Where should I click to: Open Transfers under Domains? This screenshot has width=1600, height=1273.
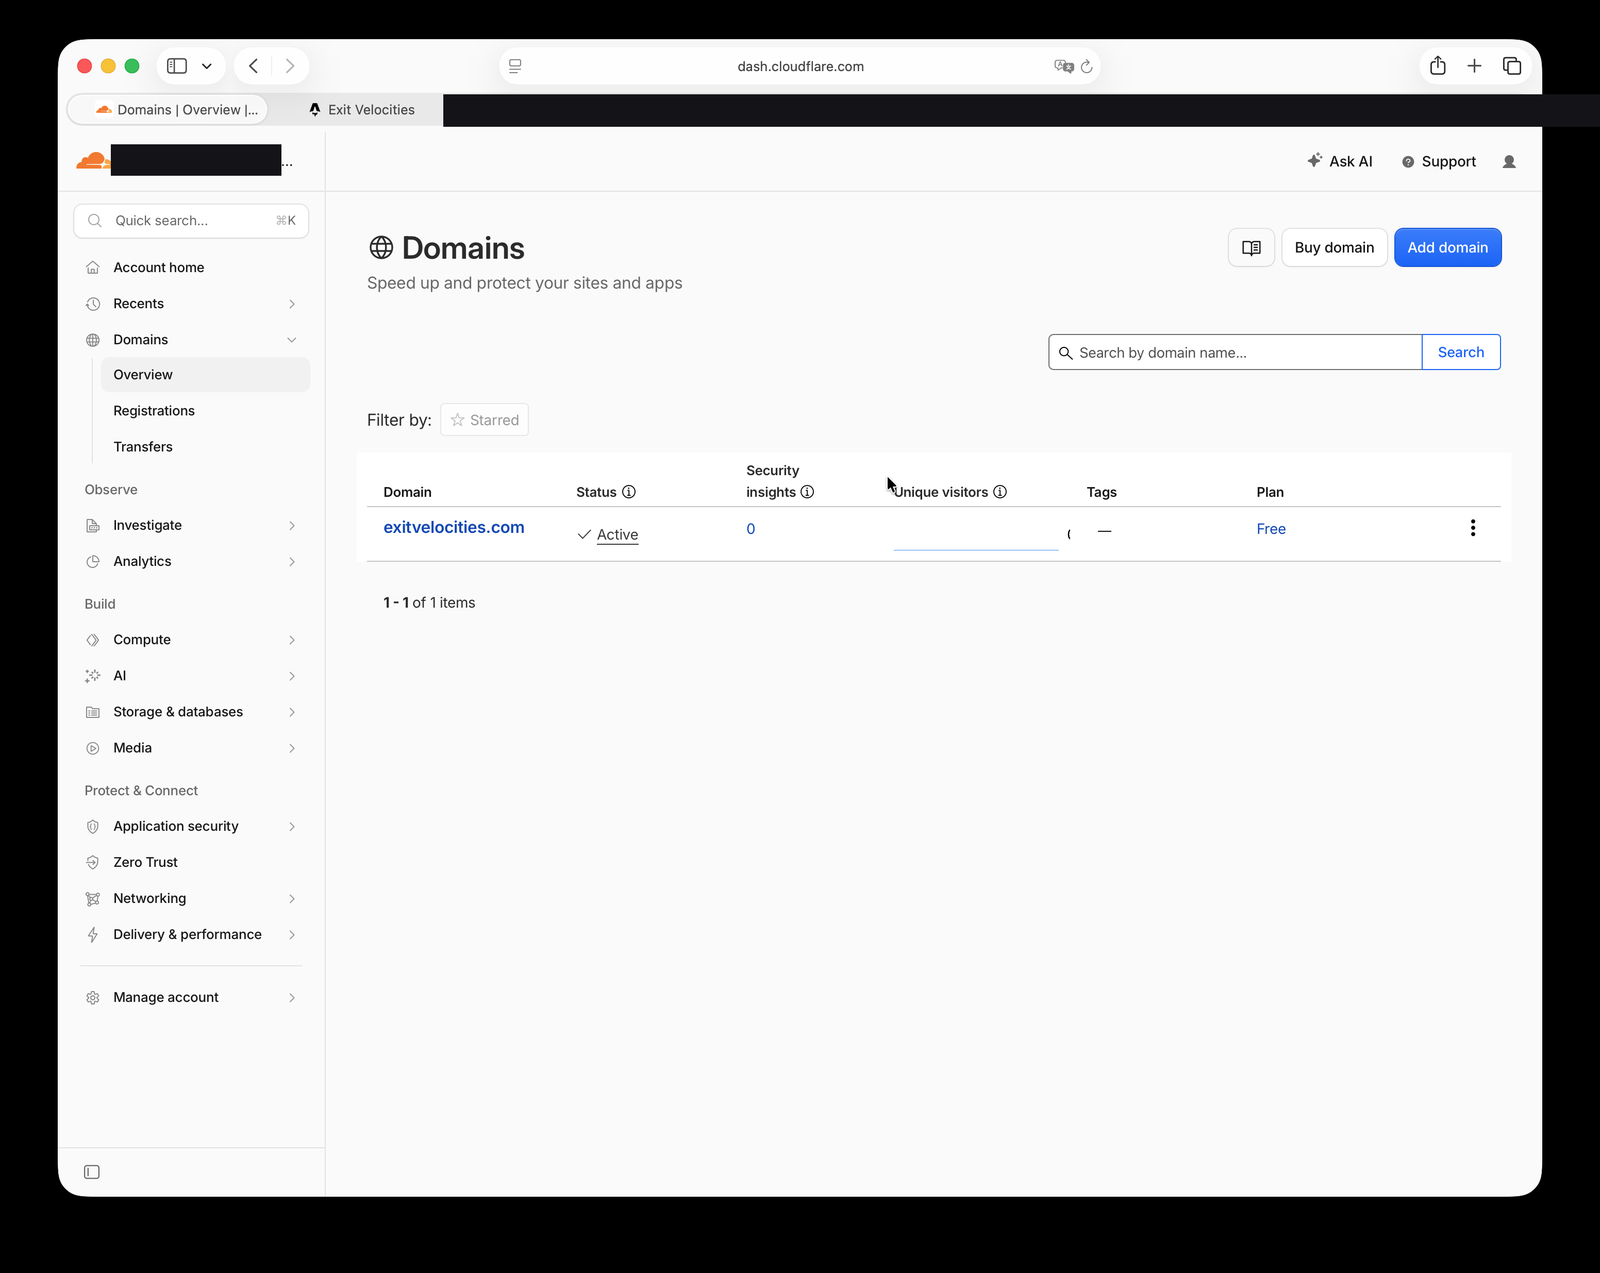[143, 447]
